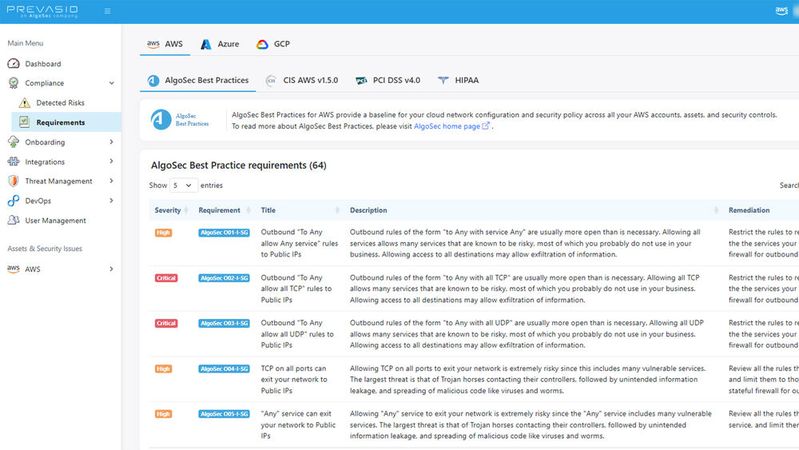
Task: Click the Azure logo icon
Action: pyautogui.click(x=206, y=44)
